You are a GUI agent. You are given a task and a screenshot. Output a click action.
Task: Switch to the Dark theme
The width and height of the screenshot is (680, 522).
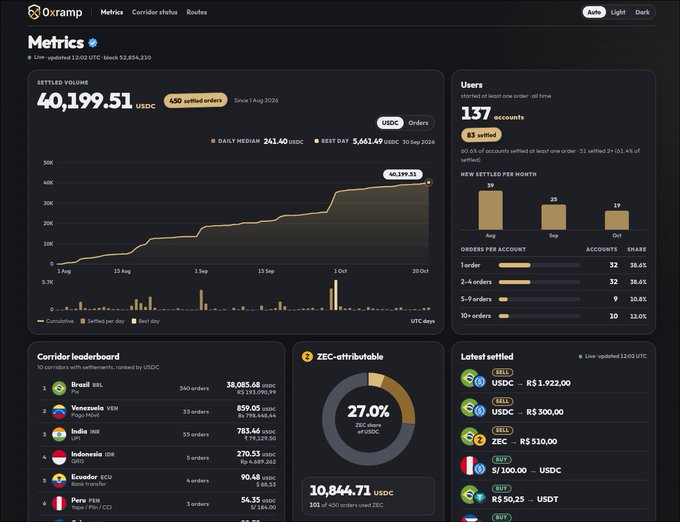click(x=642, y=12)
